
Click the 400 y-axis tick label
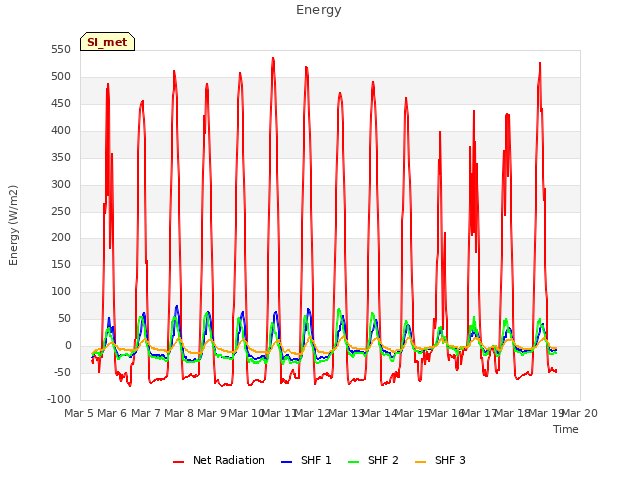point(61,131)
